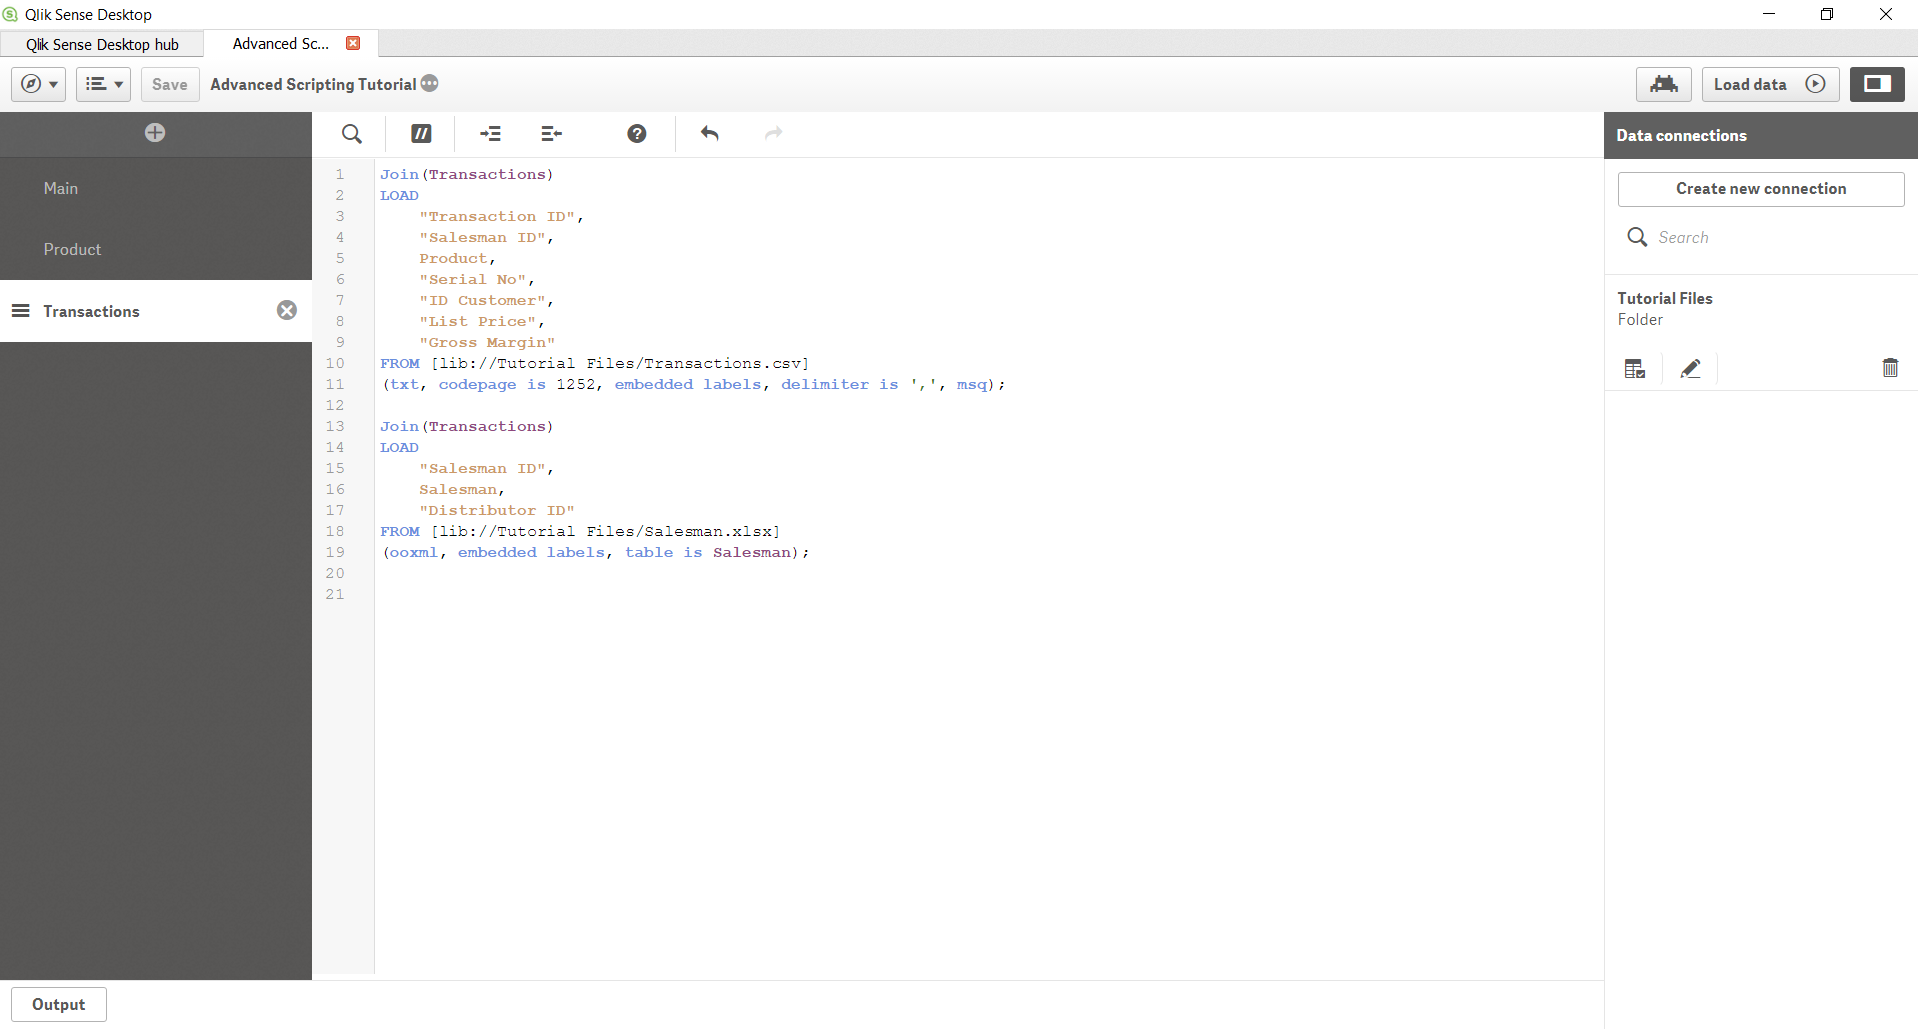
Task: Click the ooxml embedded labels line
Action: tap(595, 552)
